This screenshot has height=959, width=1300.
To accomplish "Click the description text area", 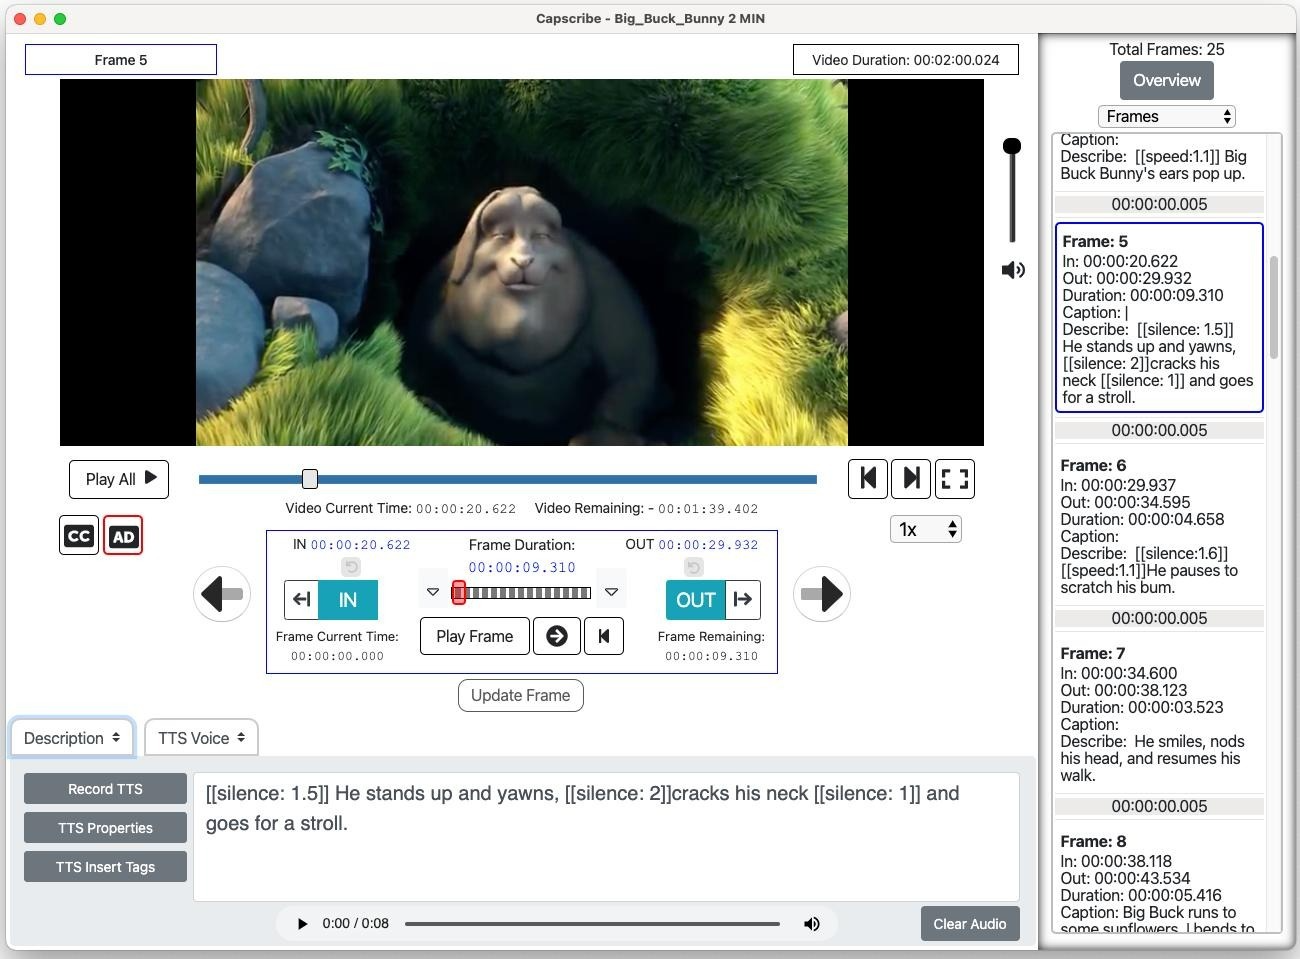I will point(606,837).
